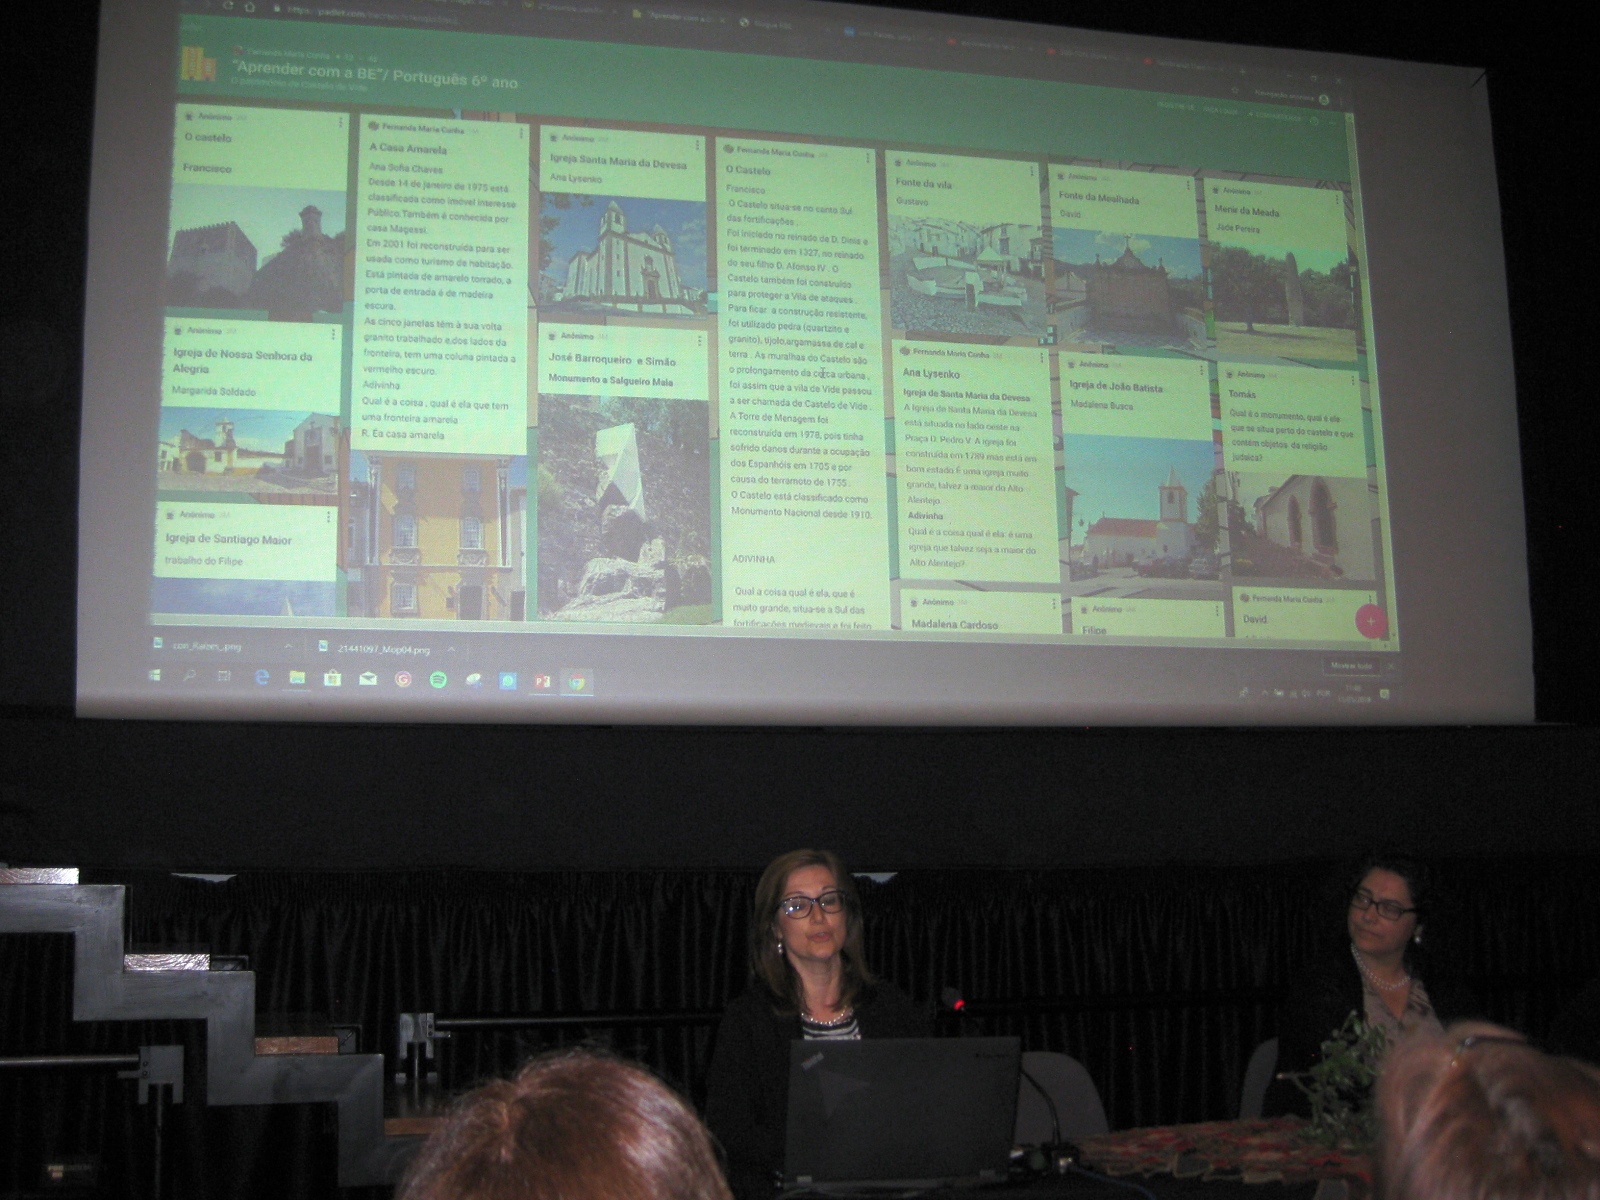
Task: Open options menu on 'Igreja de Santiago Maior' post
Action: [330, 517]
